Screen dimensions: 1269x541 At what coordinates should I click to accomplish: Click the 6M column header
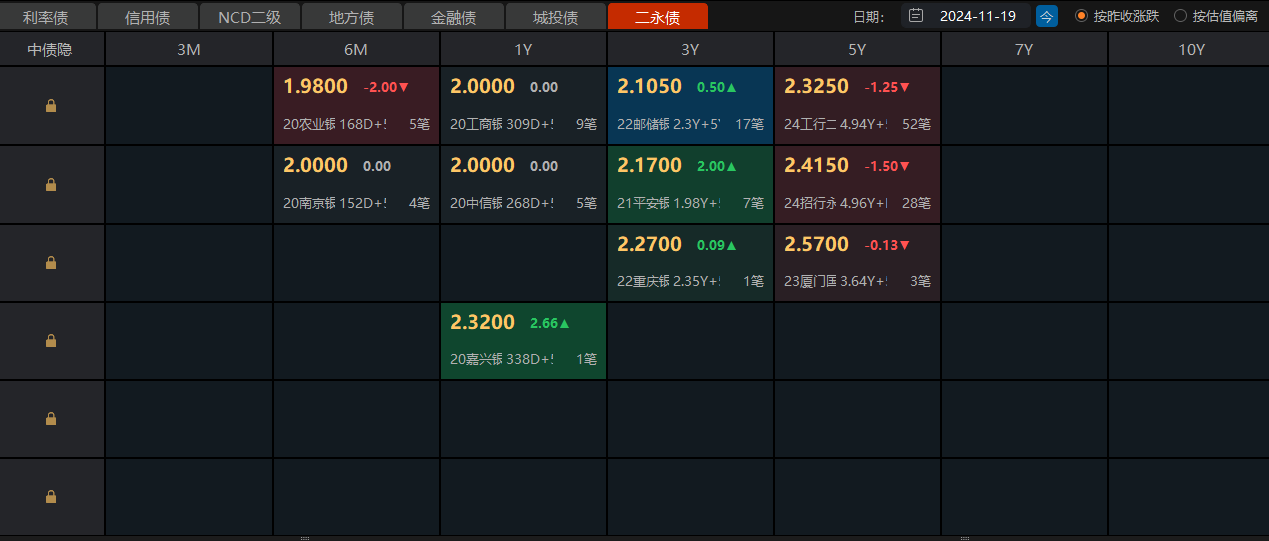(356, 49)
